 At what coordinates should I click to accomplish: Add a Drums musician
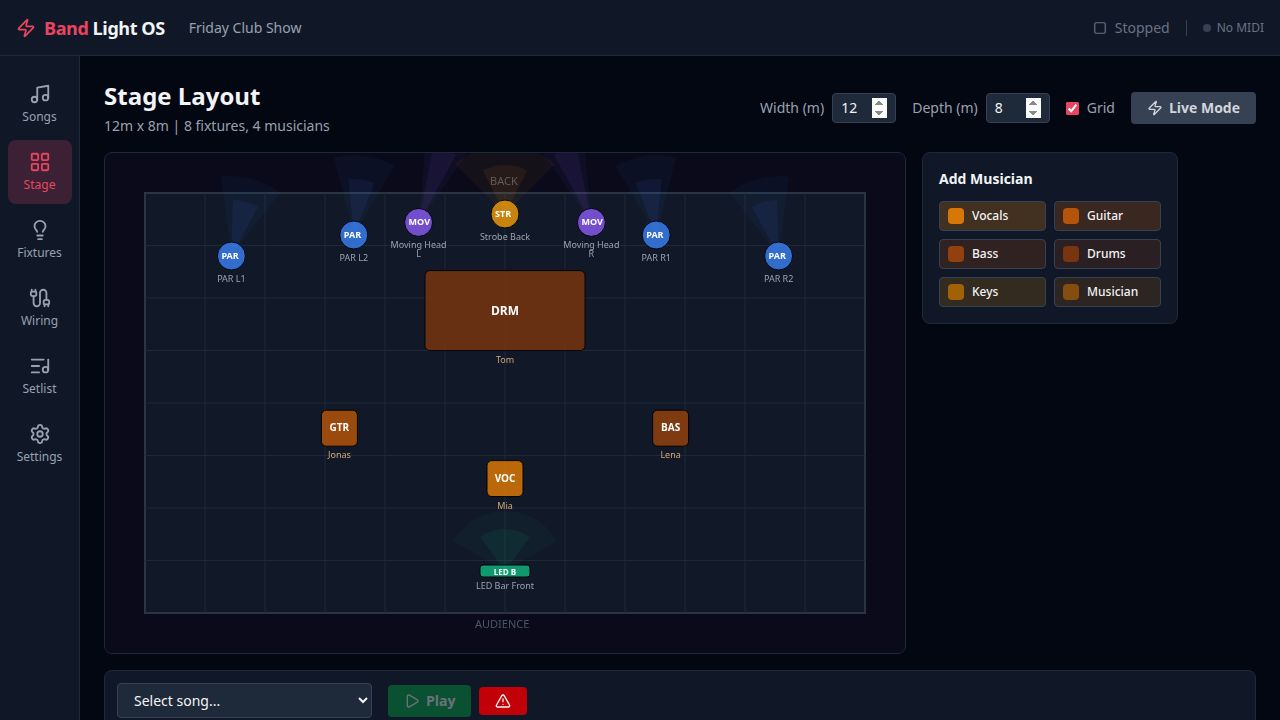(1107, 254)
